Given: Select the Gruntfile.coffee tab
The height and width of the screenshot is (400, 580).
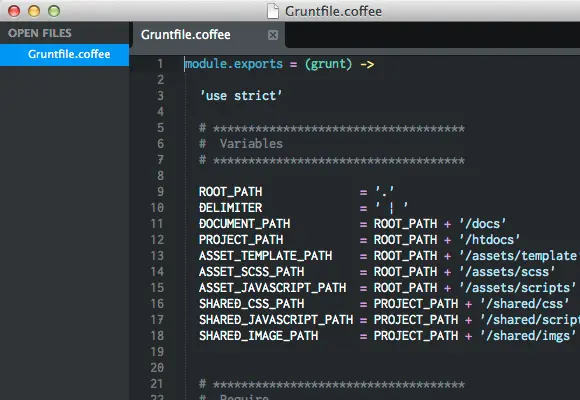Looking at the screenshot, I should click(x=186, y=35).
